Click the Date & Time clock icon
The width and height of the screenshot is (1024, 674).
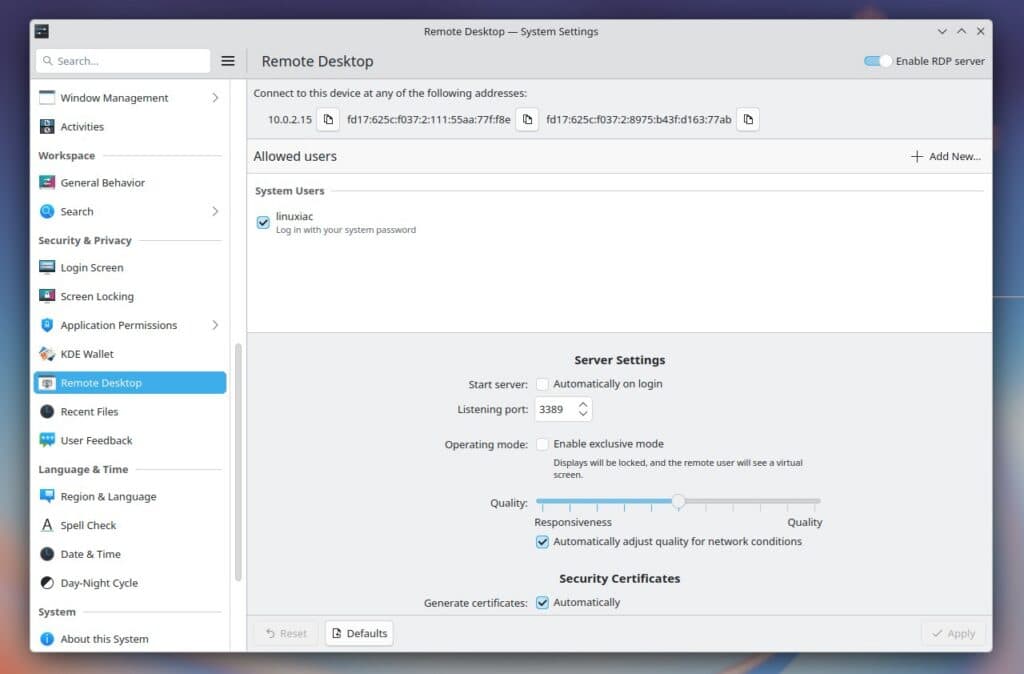pyautogui.click(x=47, y=554)
